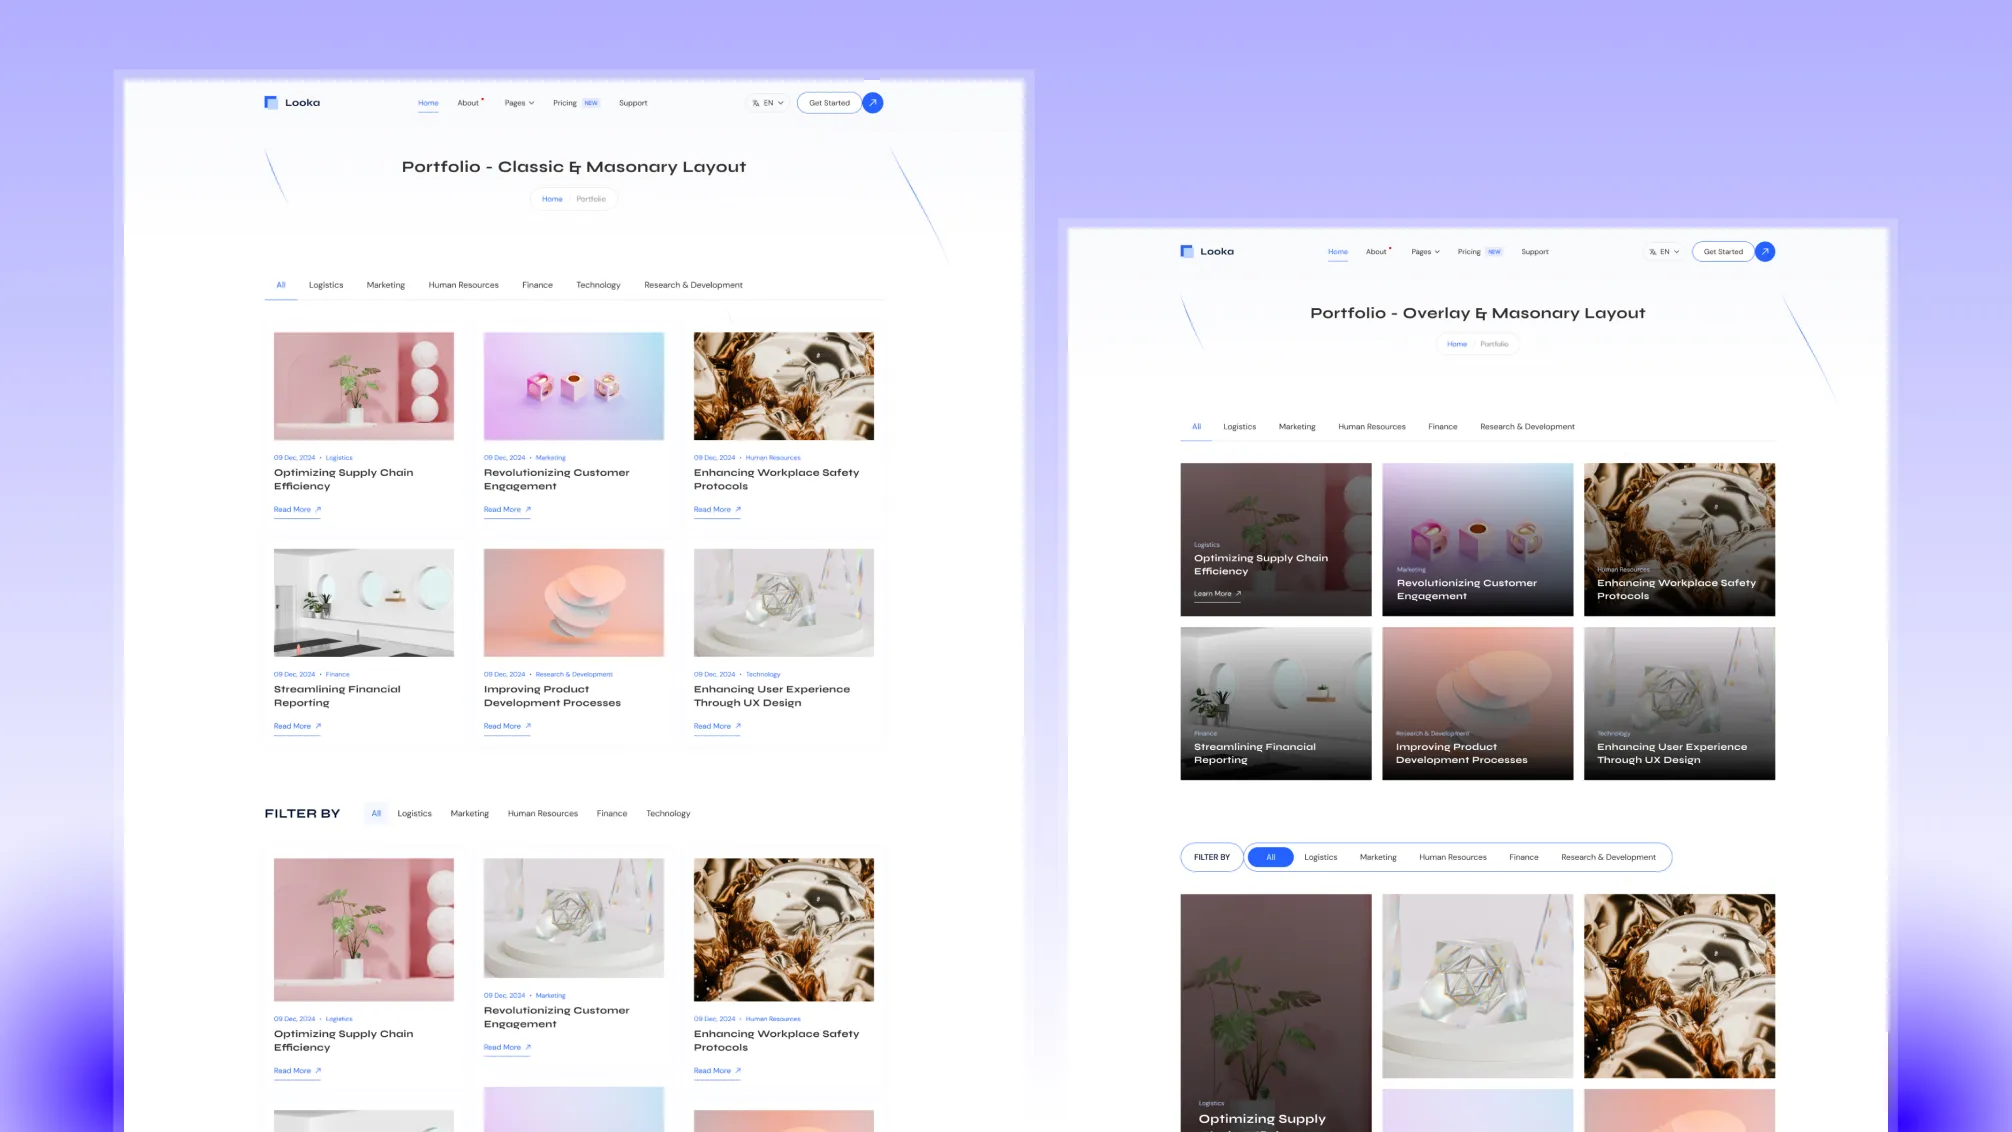Select the Logistics tab in left top filter
The image size is (2012, 1132).
coord(326,285)
